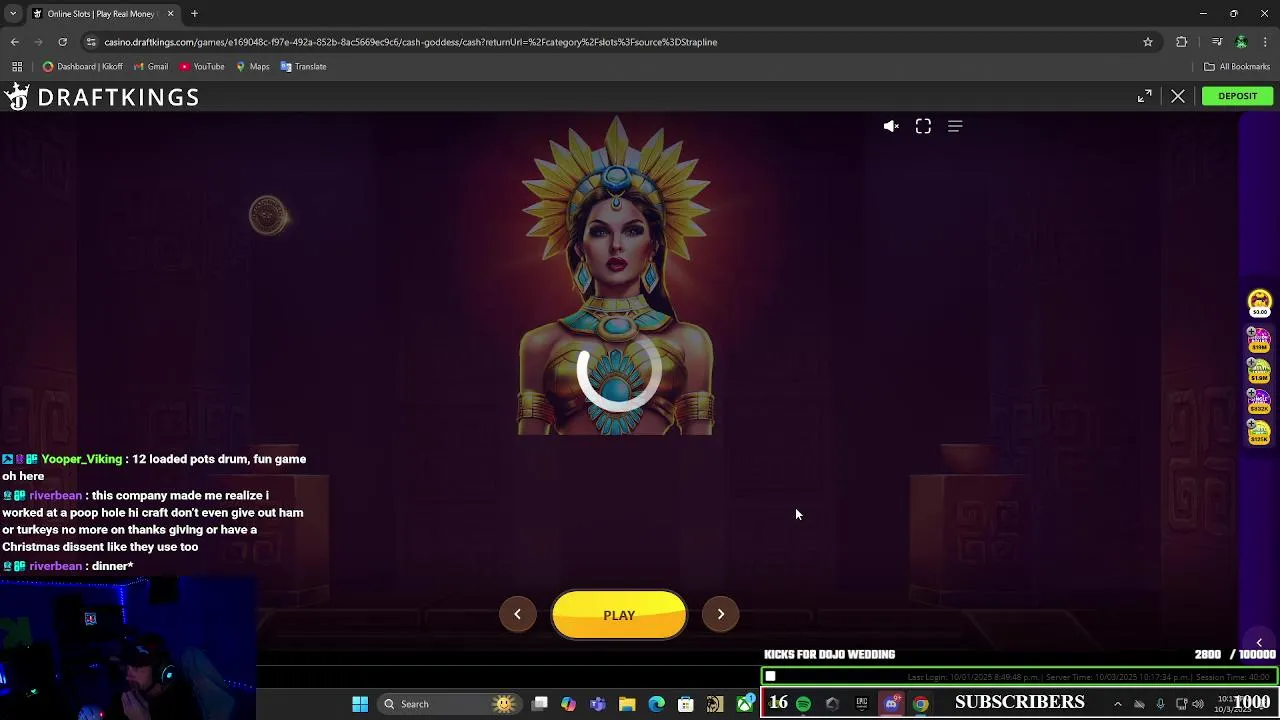
Task: Unmute the game sound speaker icon
Action: pyautogui.click(x=891, y=126)
